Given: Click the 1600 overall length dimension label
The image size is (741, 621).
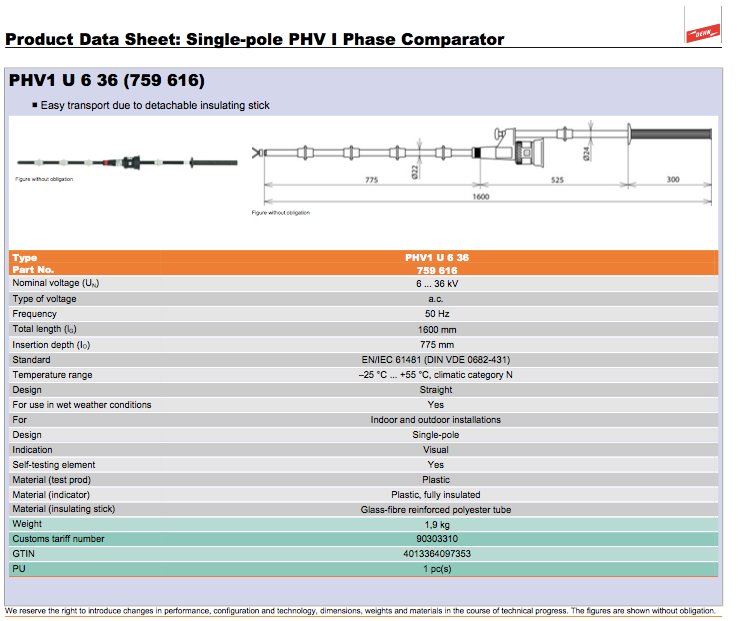Looking at the screenshot, I should [482, 198].
